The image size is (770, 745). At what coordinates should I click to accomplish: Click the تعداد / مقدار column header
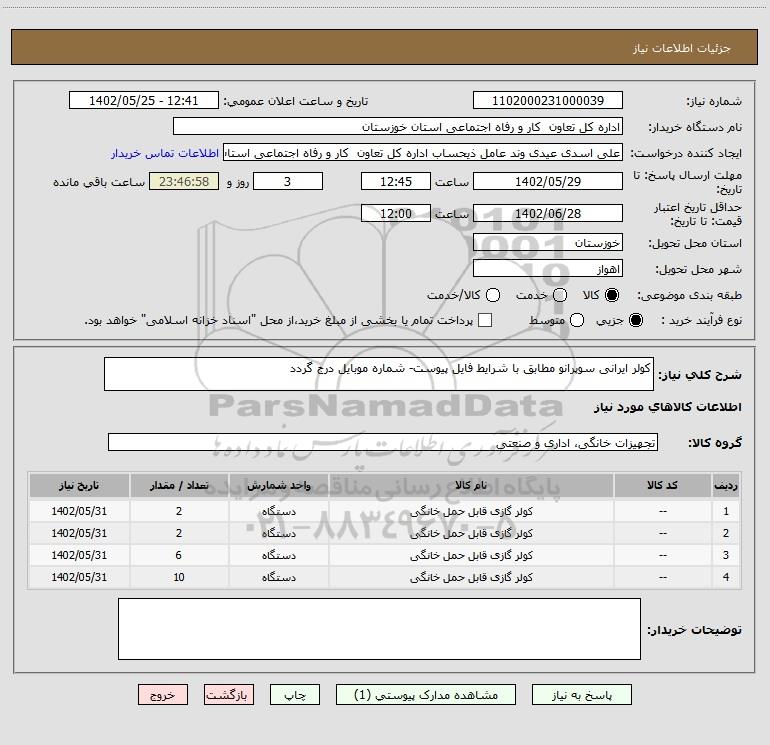[179, 486]
